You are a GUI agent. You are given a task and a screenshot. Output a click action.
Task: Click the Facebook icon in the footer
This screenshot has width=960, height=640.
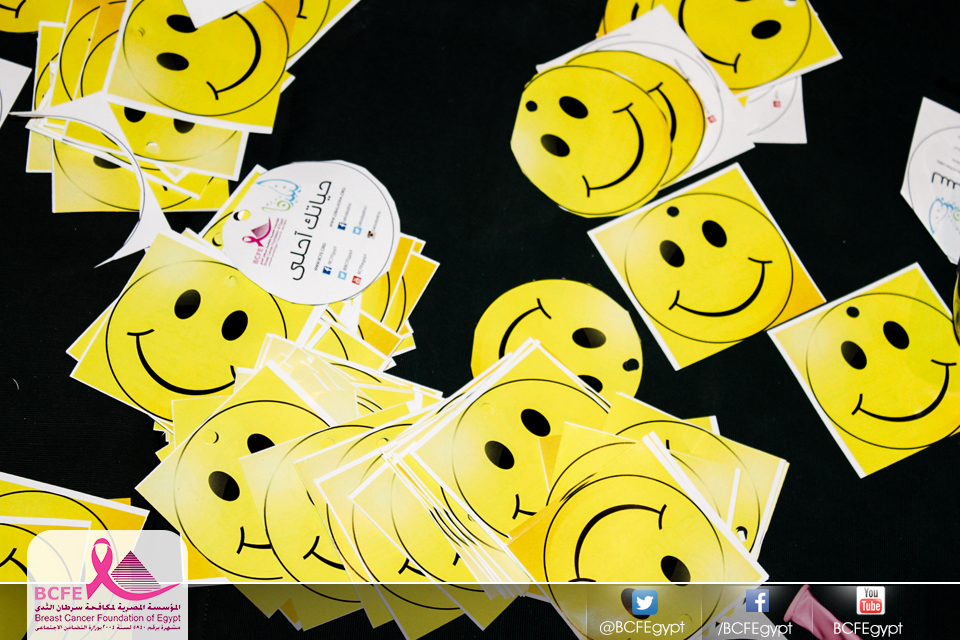757,601
